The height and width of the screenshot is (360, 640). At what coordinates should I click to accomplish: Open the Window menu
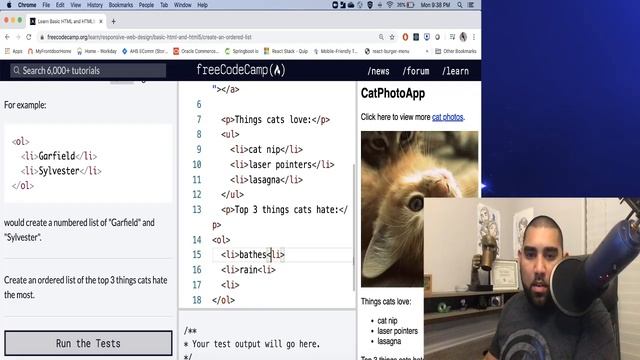tap(182, 5)
